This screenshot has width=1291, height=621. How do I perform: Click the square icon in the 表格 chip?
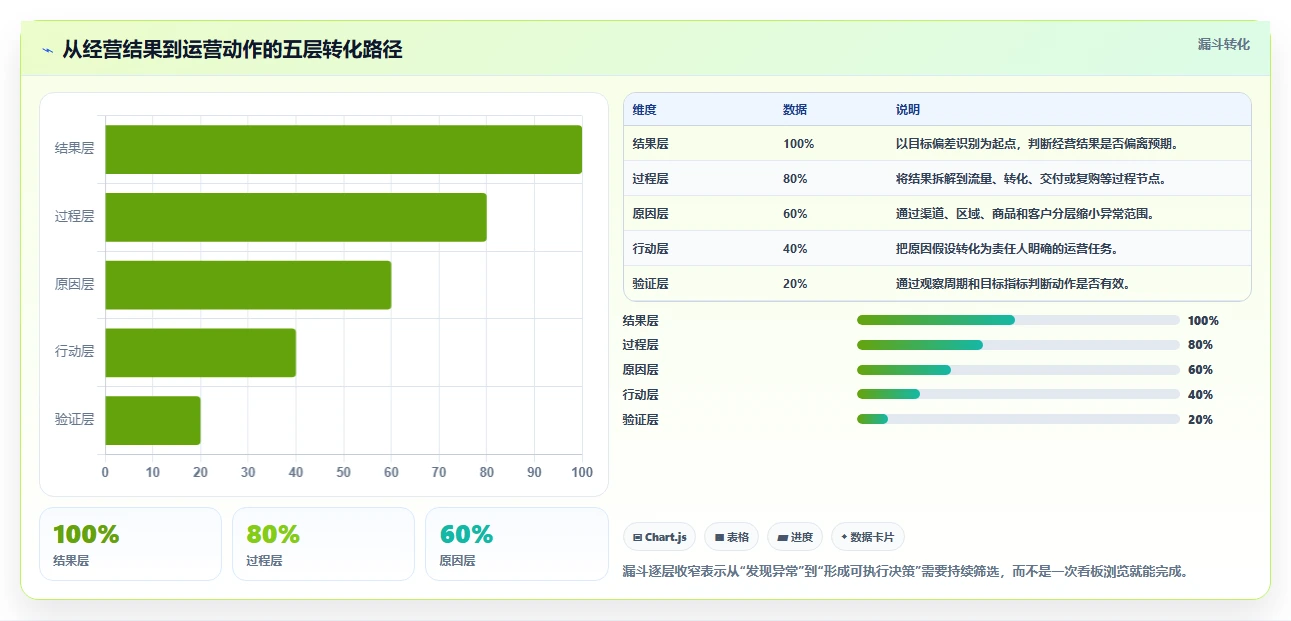pos(719,538)
